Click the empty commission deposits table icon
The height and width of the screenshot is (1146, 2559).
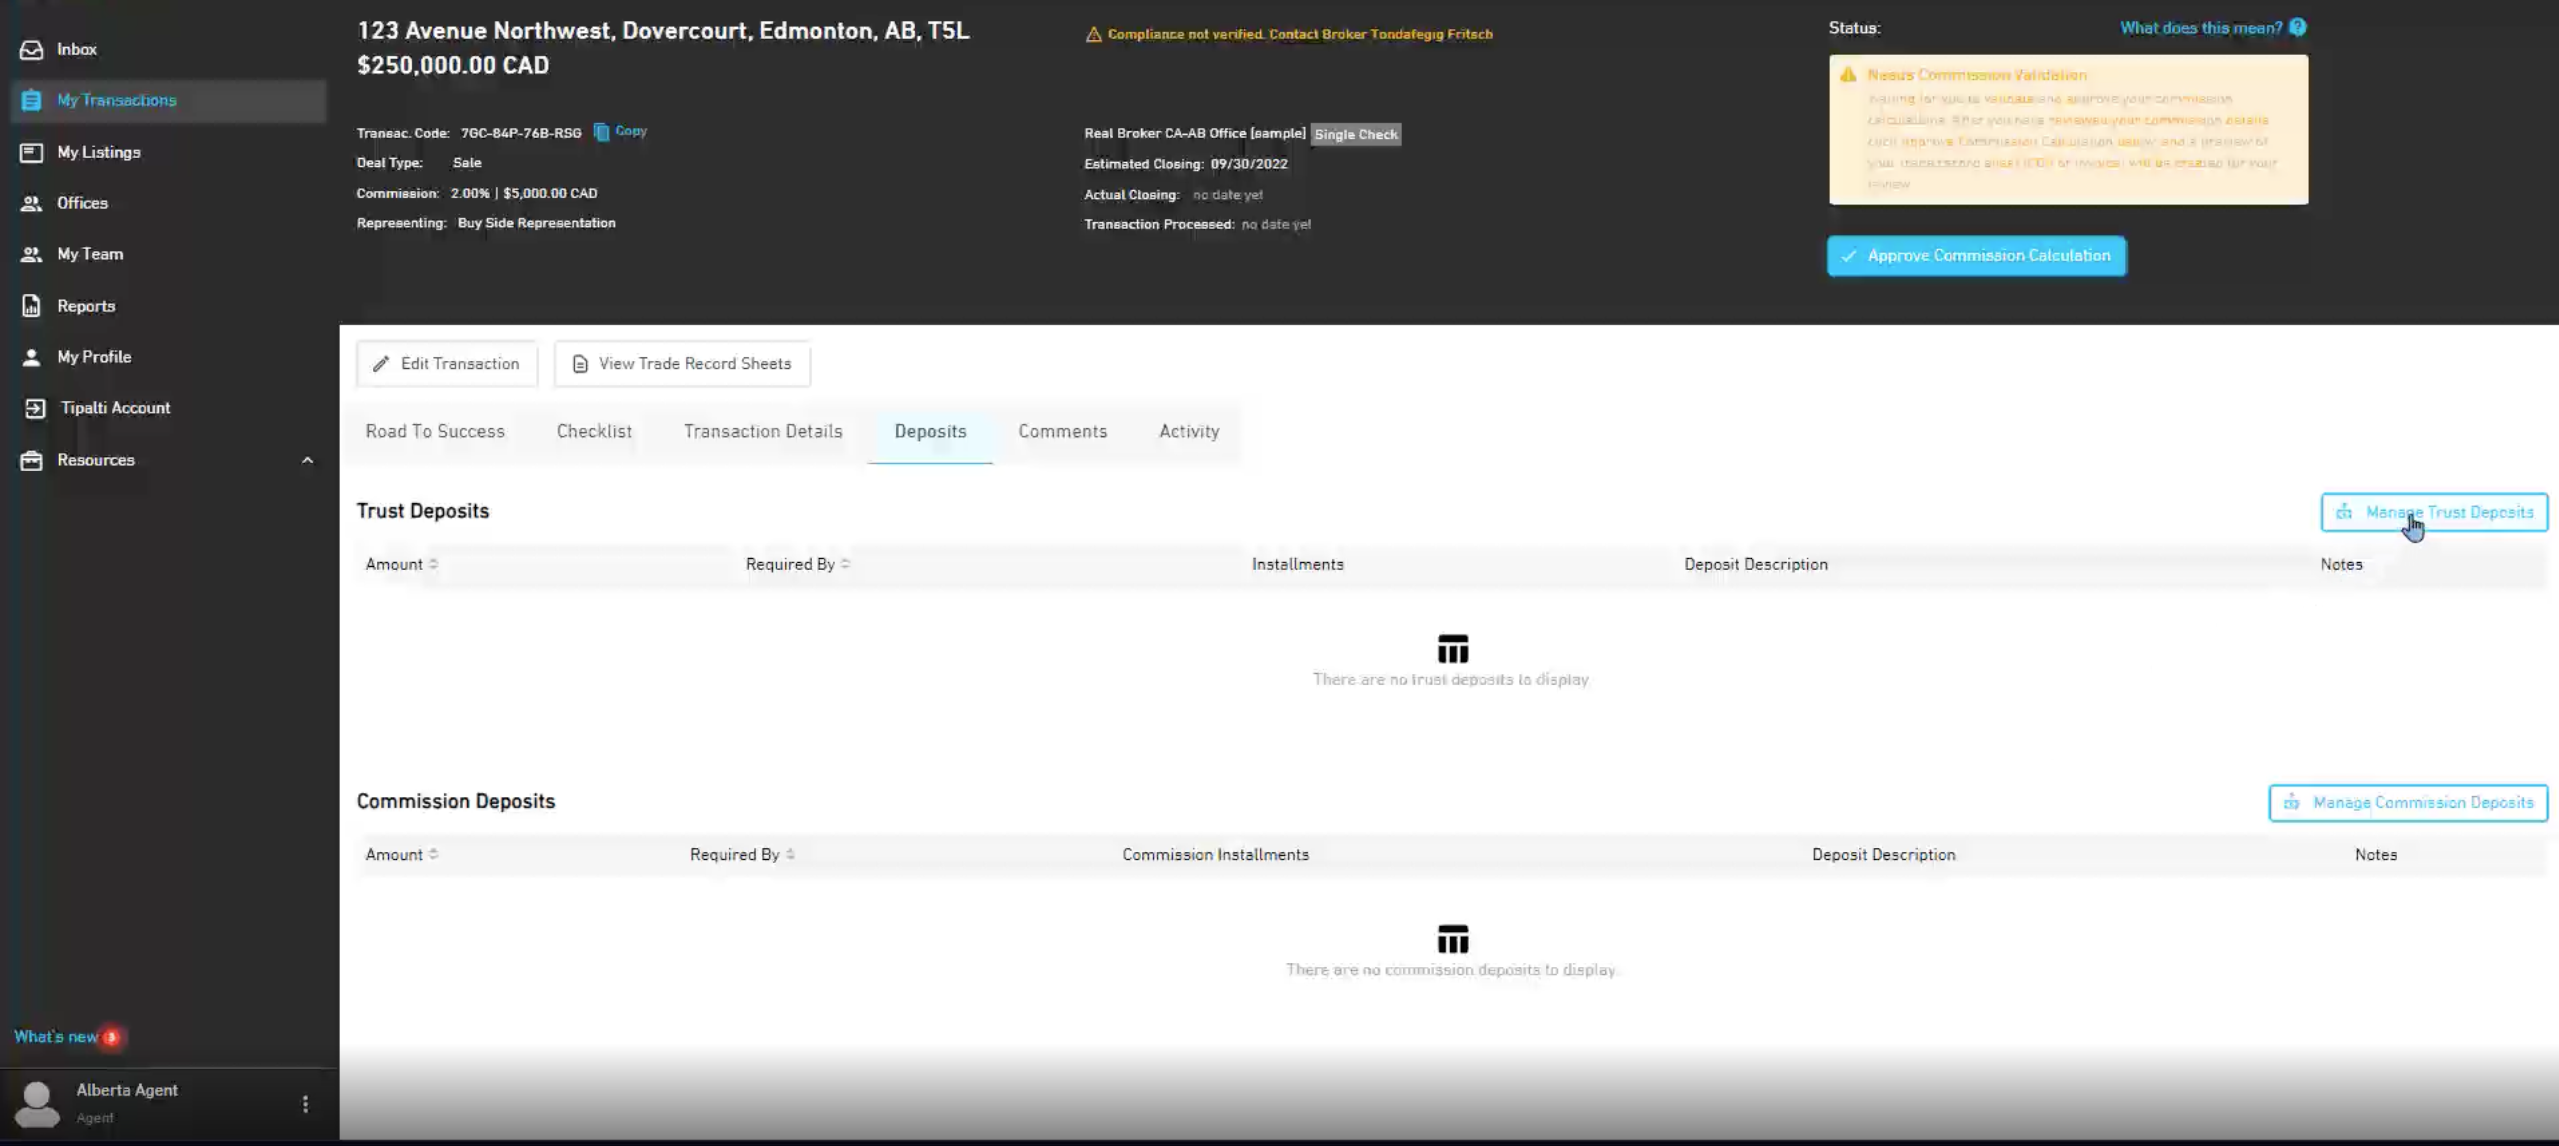1452,939
